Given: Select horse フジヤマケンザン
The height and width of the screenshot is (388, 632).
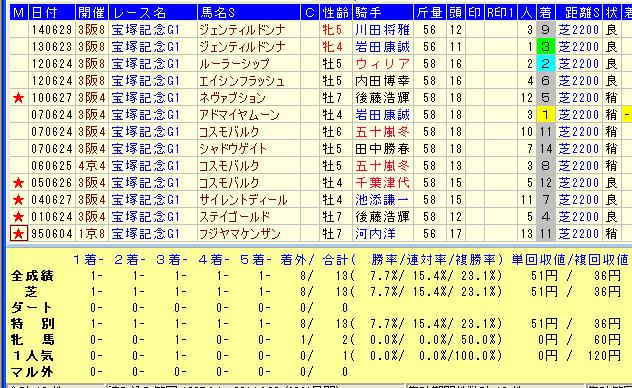Looking at the screenshot, I should [x=239, y=234].
